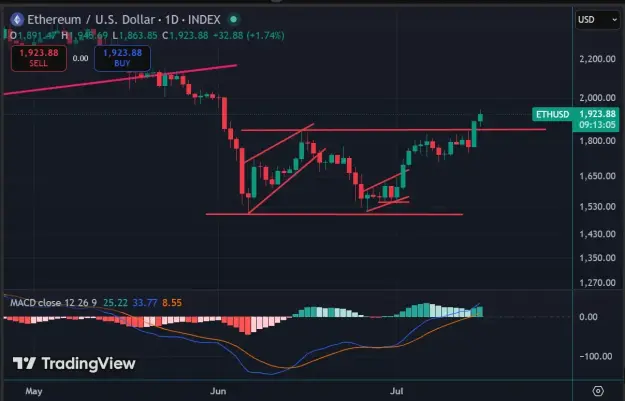Click the blue BUY 1,923.88 button
The width and height of the screenshot is (625, 401).
pyautogui.click(x=122, y=58)
